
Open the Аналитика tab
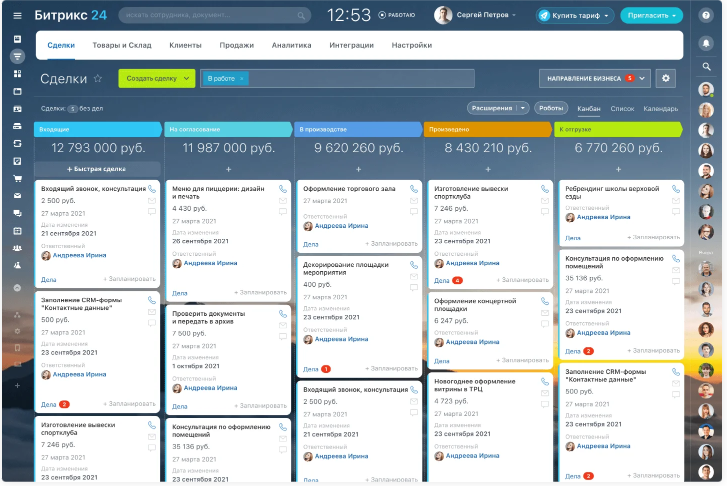[x=292, y=45]
